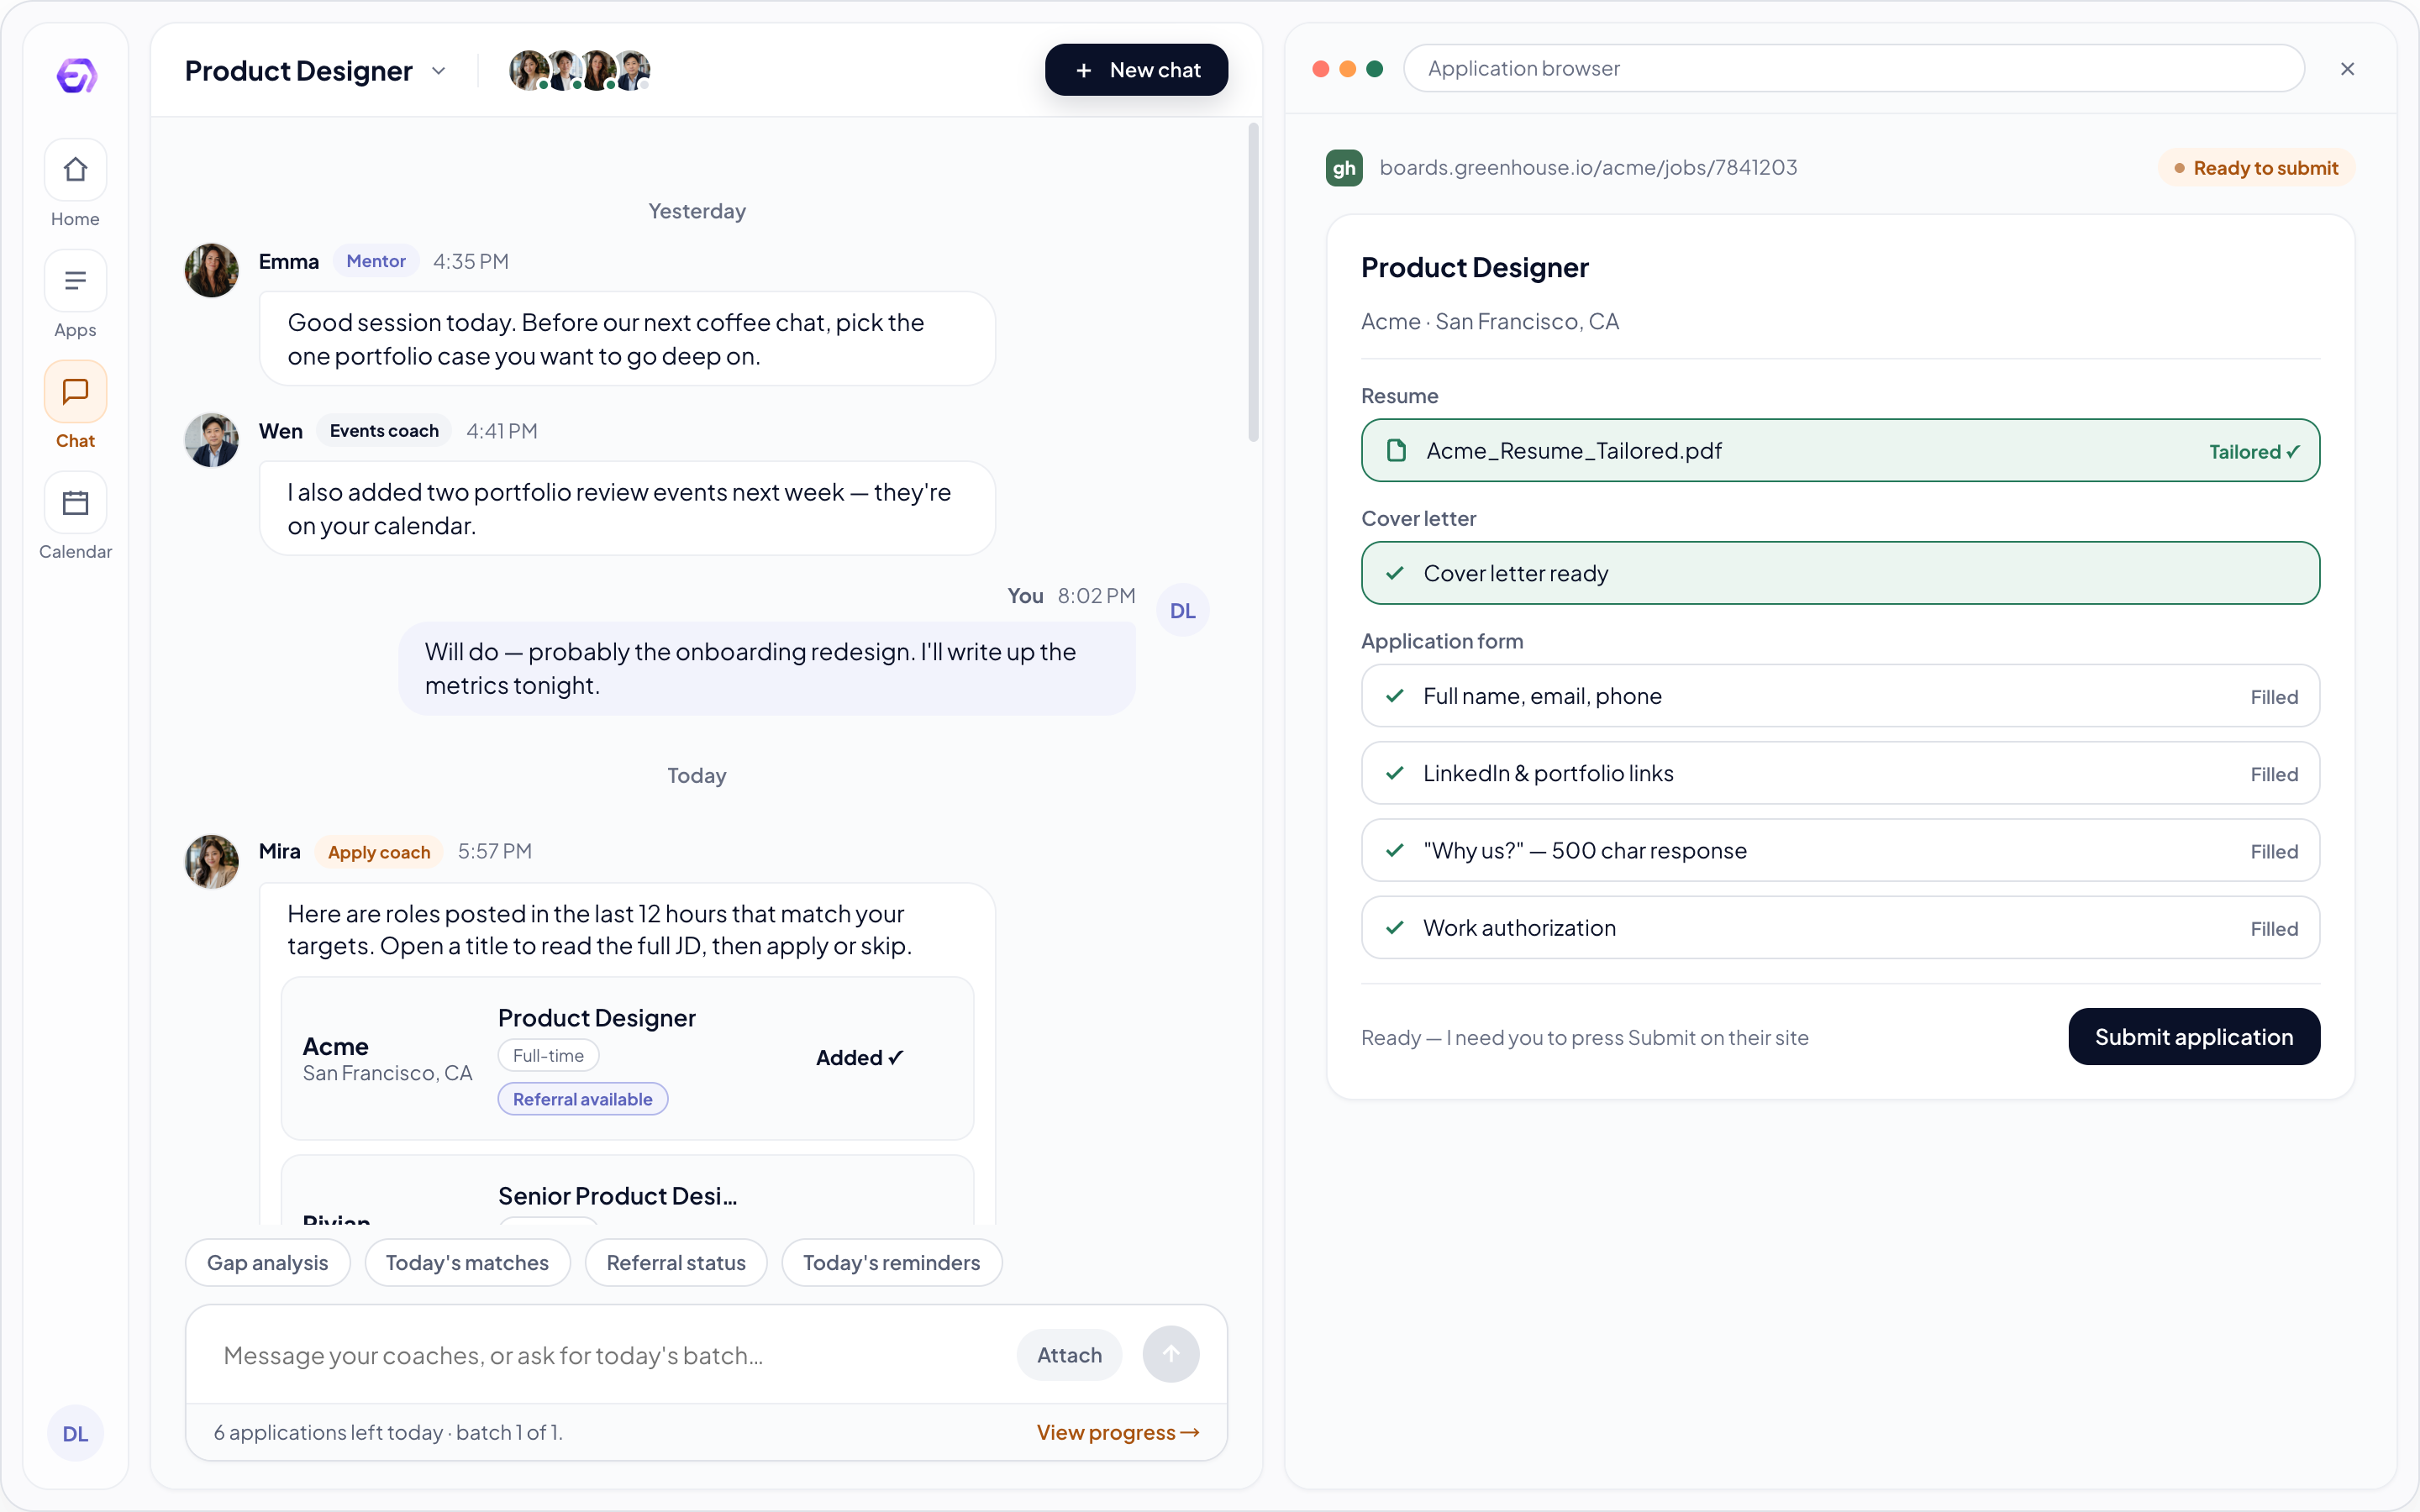Open the Senior Product Designer job title
The height and width of the screenshot is (1512, 2420).
tap(618, 1196)
